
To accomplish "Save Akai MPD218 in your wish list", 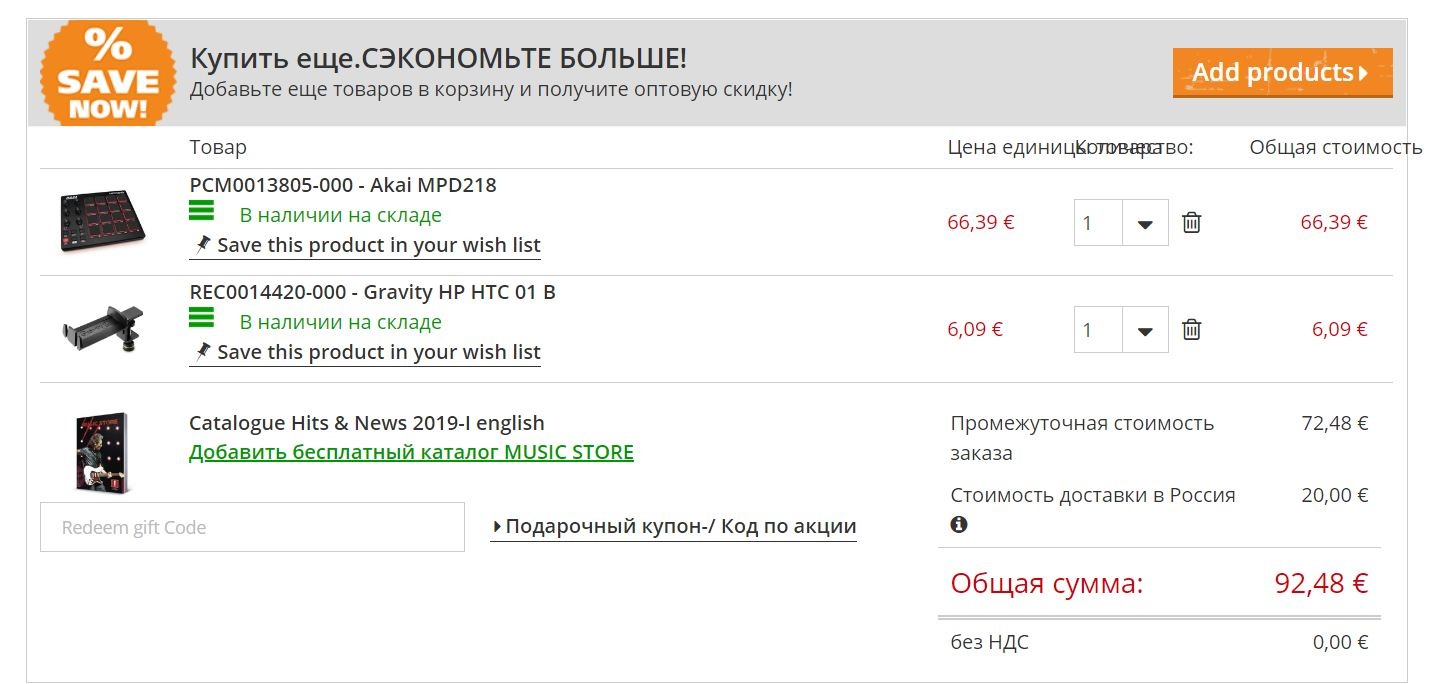I will click(378, 245).
